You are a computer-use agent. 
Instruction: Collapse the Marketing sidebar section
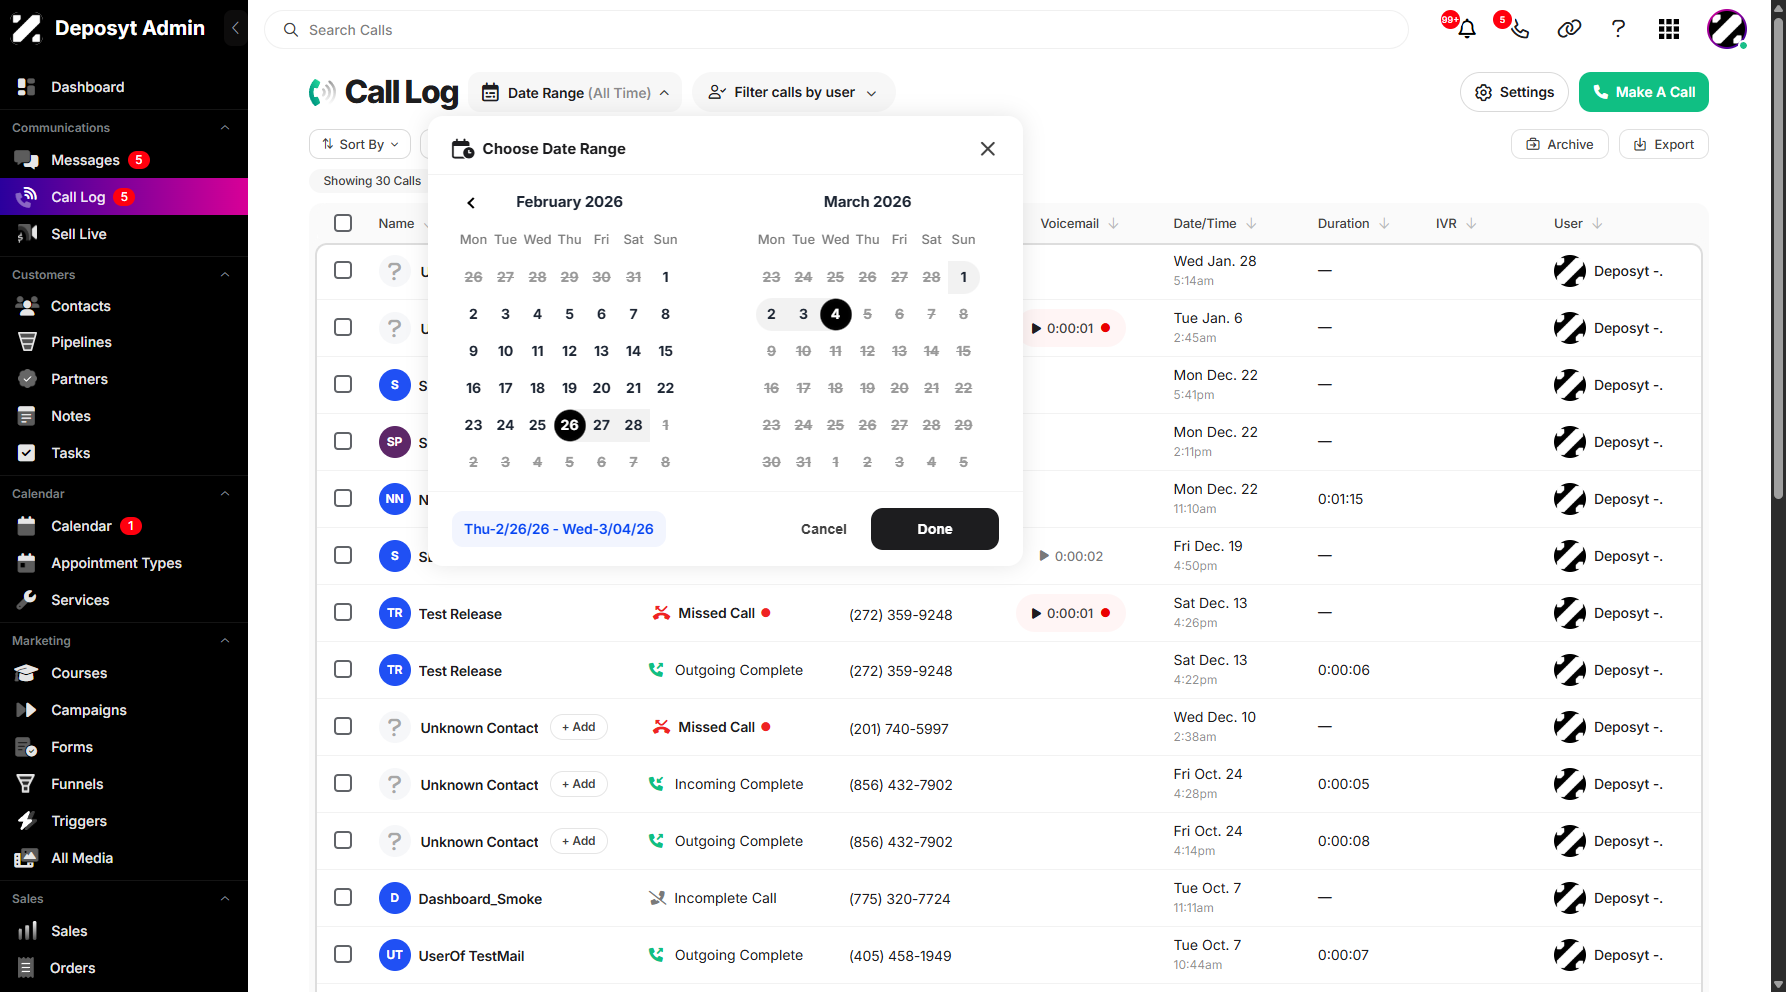tap(225, 641)
